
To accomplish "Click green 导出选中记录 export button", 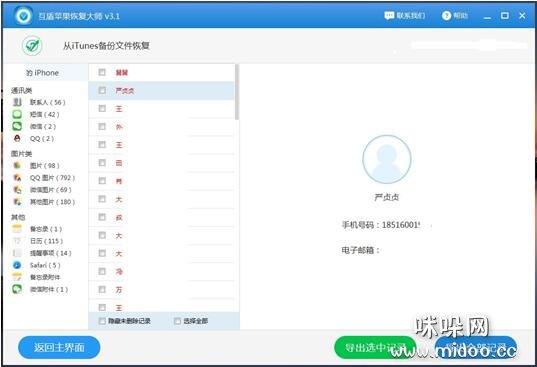I will tap(375, 347).
